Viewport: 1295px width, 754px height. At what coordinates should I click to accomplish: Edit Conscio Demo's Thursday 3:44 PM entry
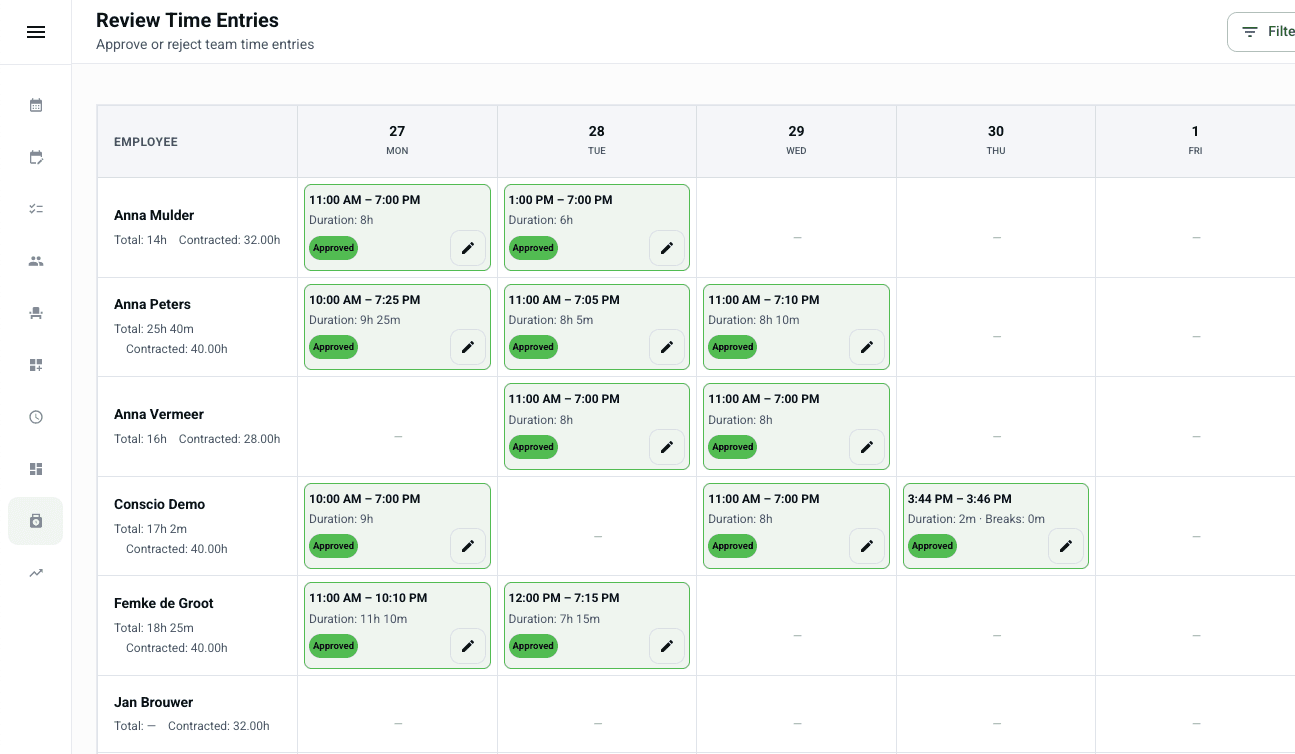(1066, 546)
